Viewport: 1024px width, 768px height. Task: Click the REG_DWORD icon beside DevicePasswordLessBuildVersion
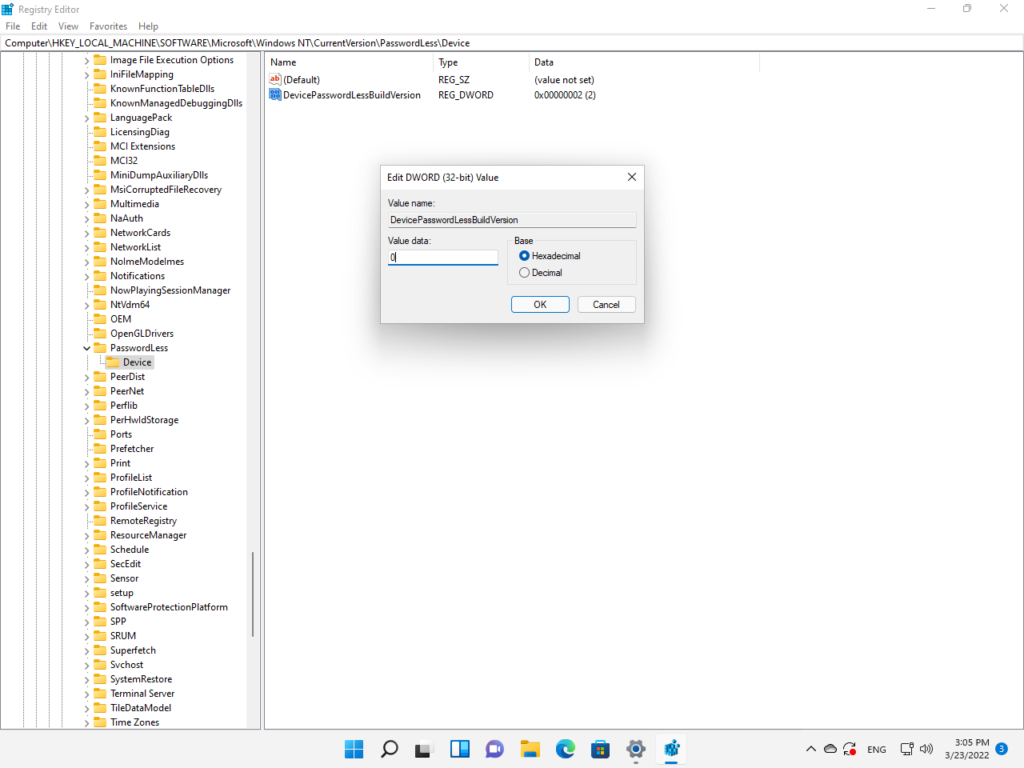(x=276, y=95)
